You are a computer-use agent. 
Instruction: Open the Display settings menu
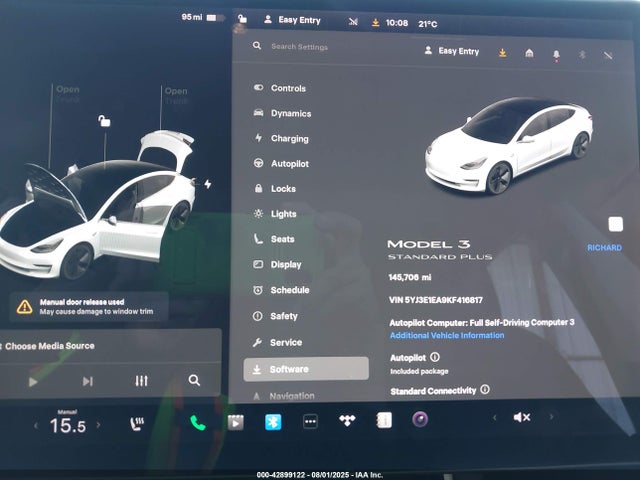coord(277,264)
